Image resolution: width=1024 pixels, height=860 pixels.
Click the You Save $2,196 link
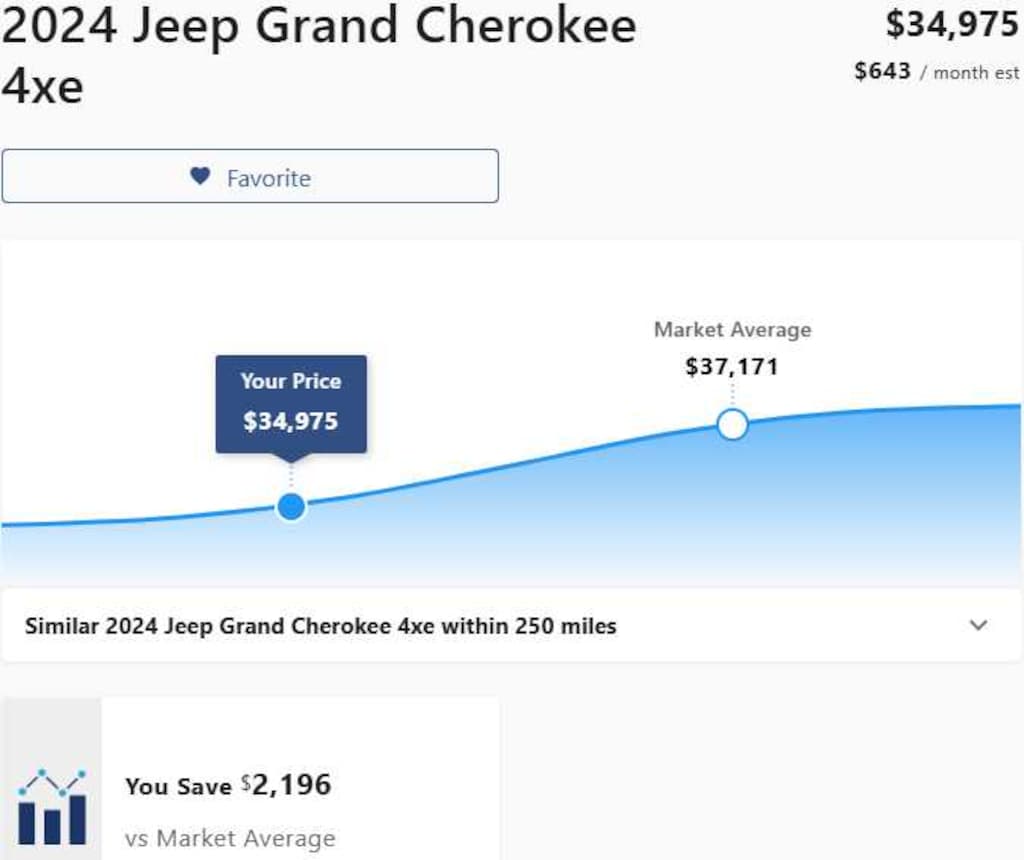pos(228,785)
